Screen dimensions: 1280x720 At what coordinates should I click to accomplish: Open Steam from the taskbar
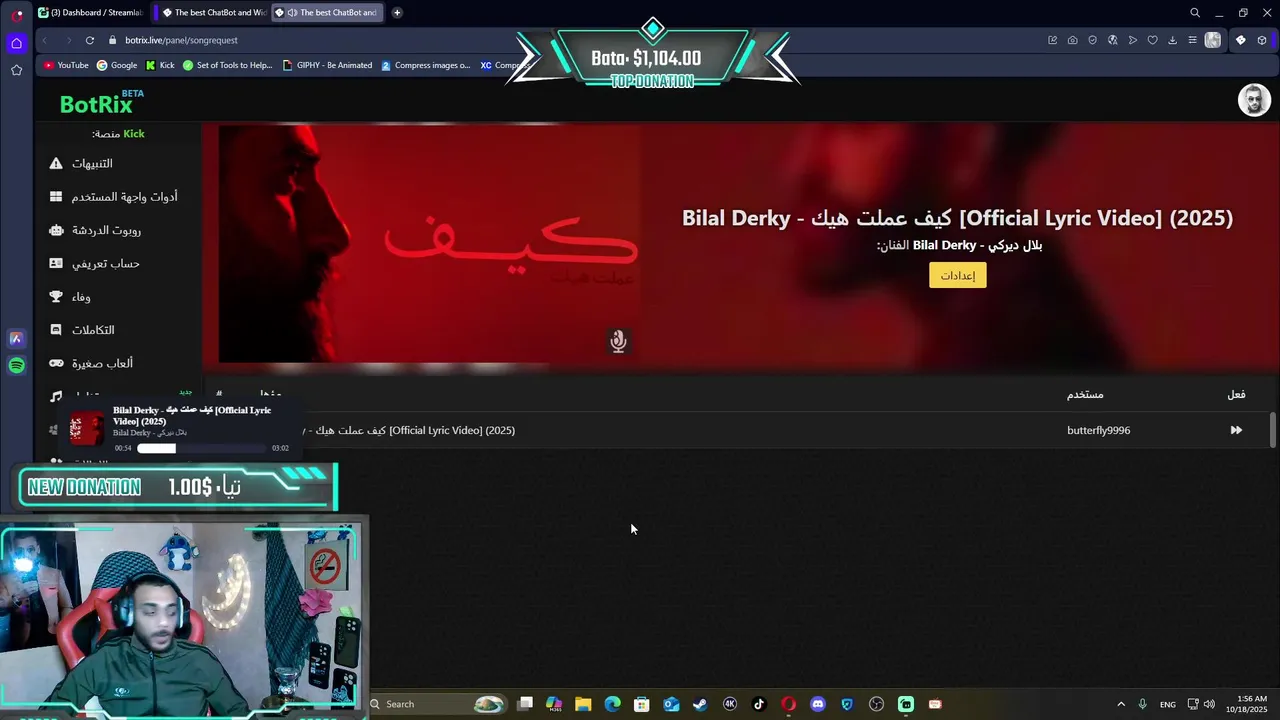point(700,704)
